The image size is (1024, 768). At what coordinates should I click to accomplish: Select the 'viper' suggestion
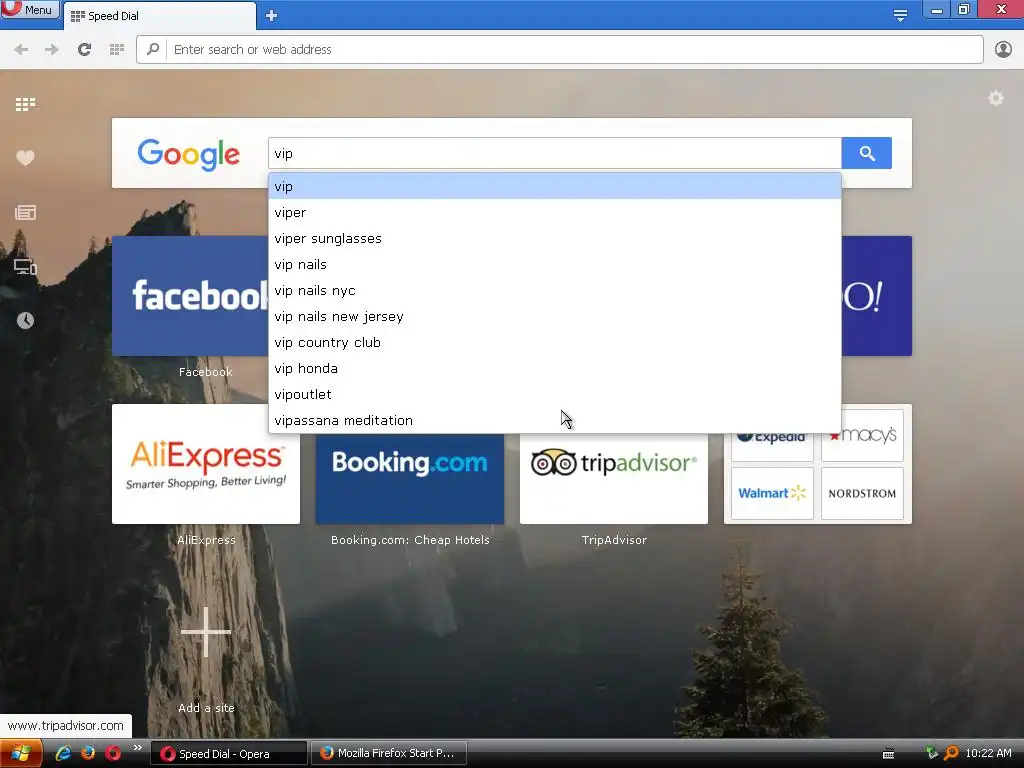(x=554, y=212)
